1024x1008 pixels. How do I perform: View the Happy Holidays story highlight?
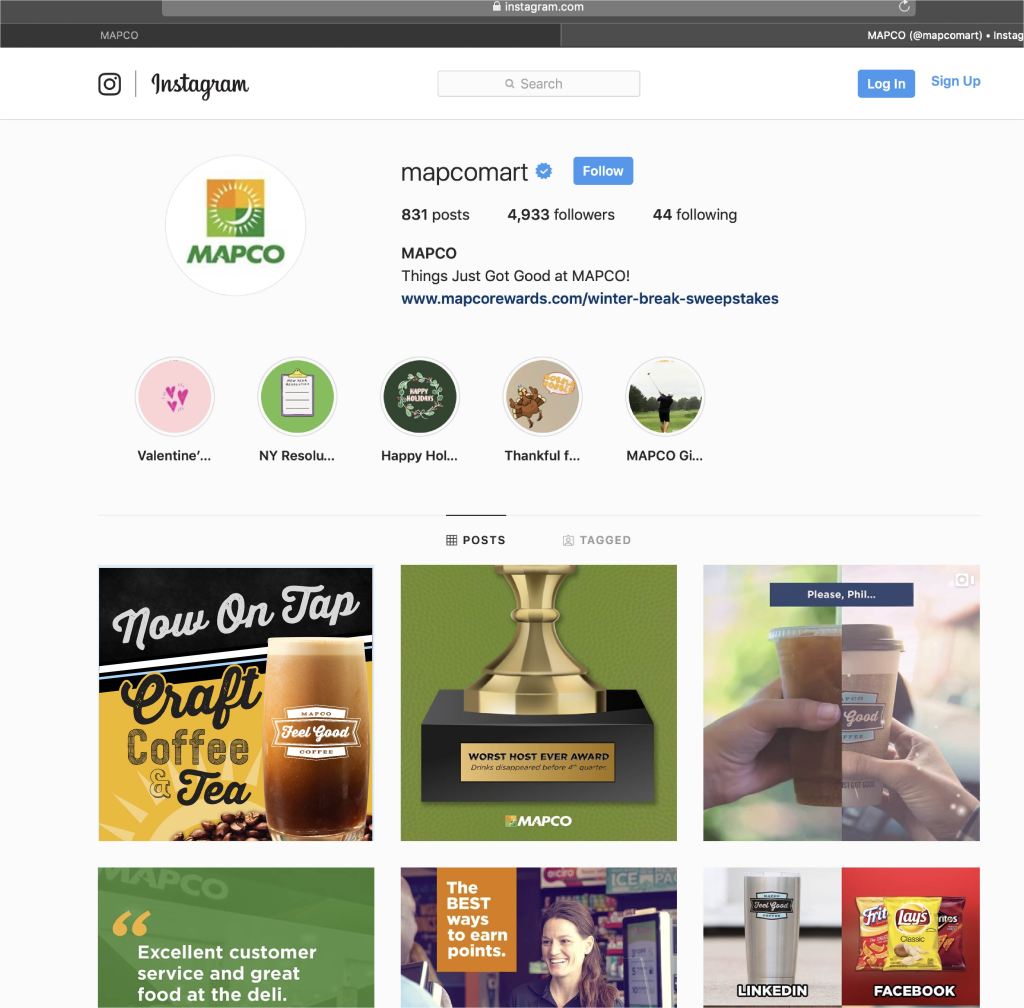420,396
